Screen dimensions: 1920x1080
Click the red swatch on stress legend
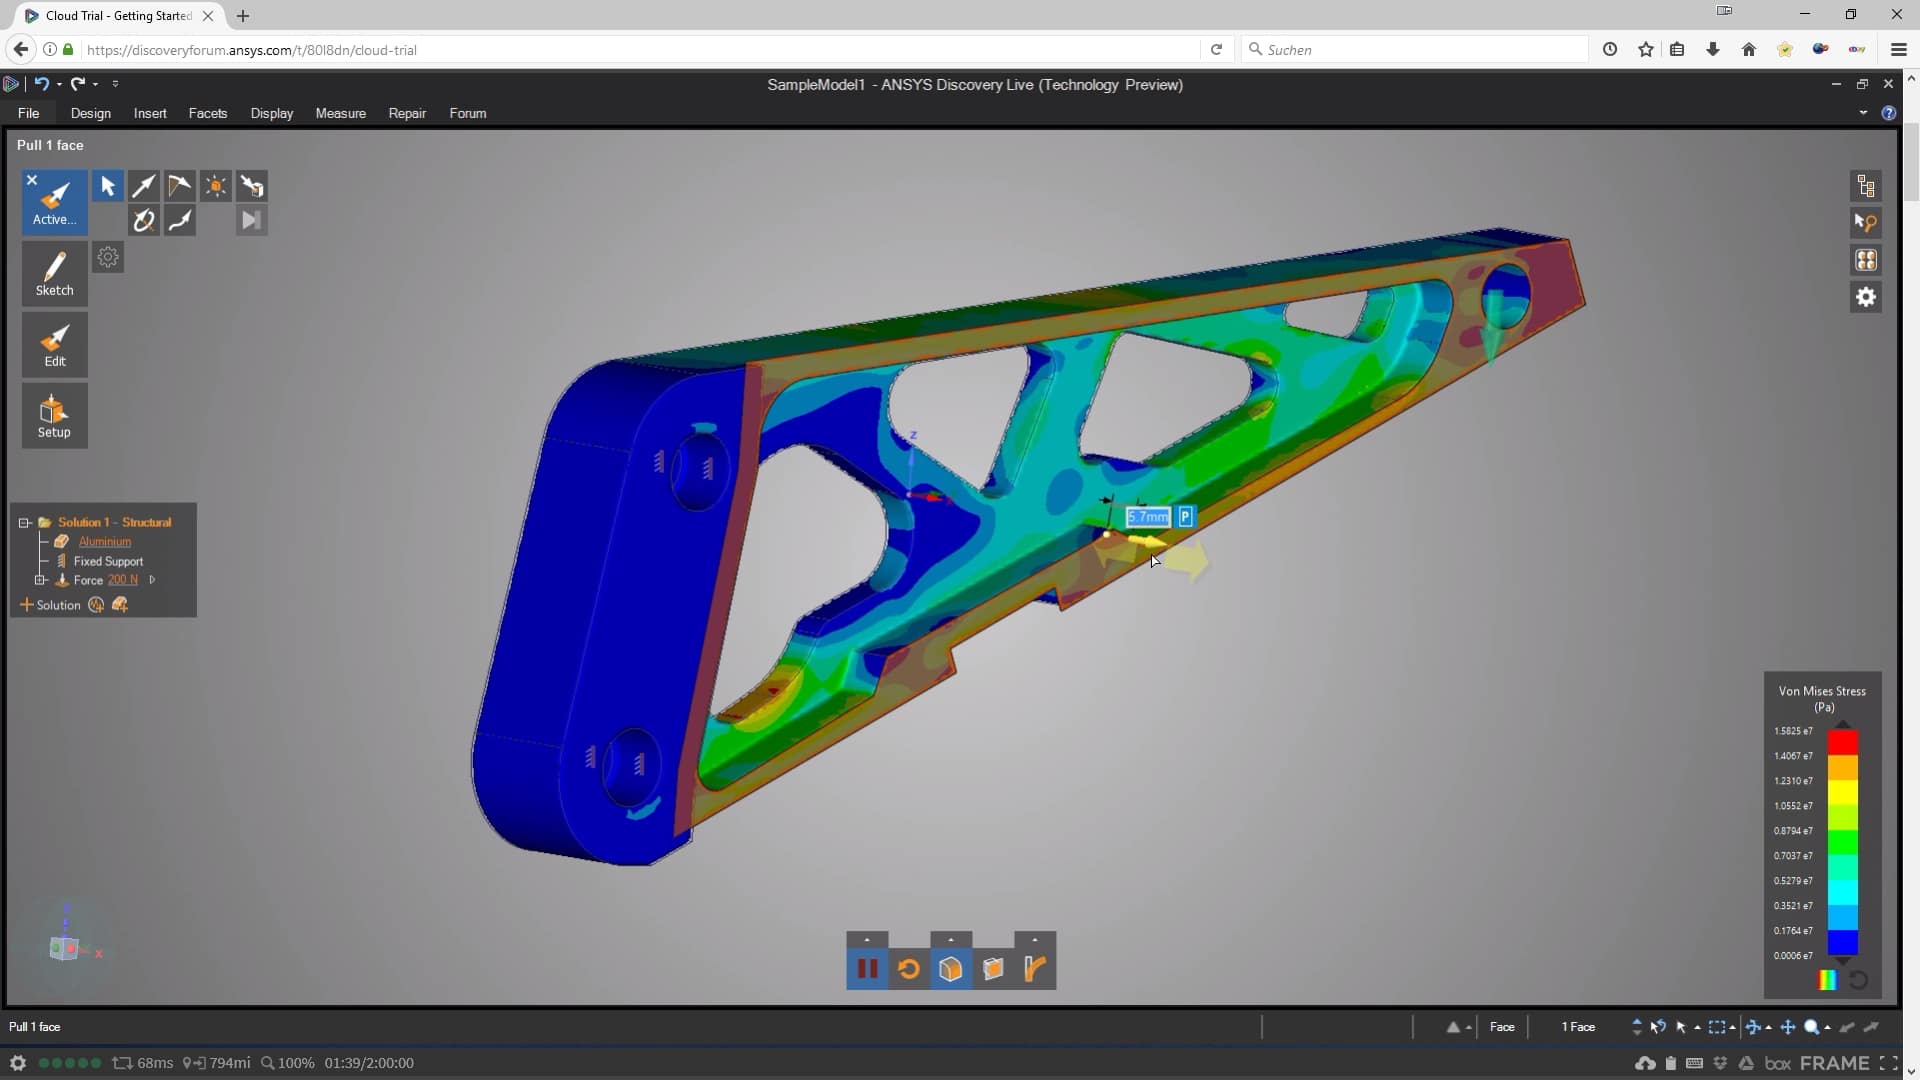(x=1843, y=742)
